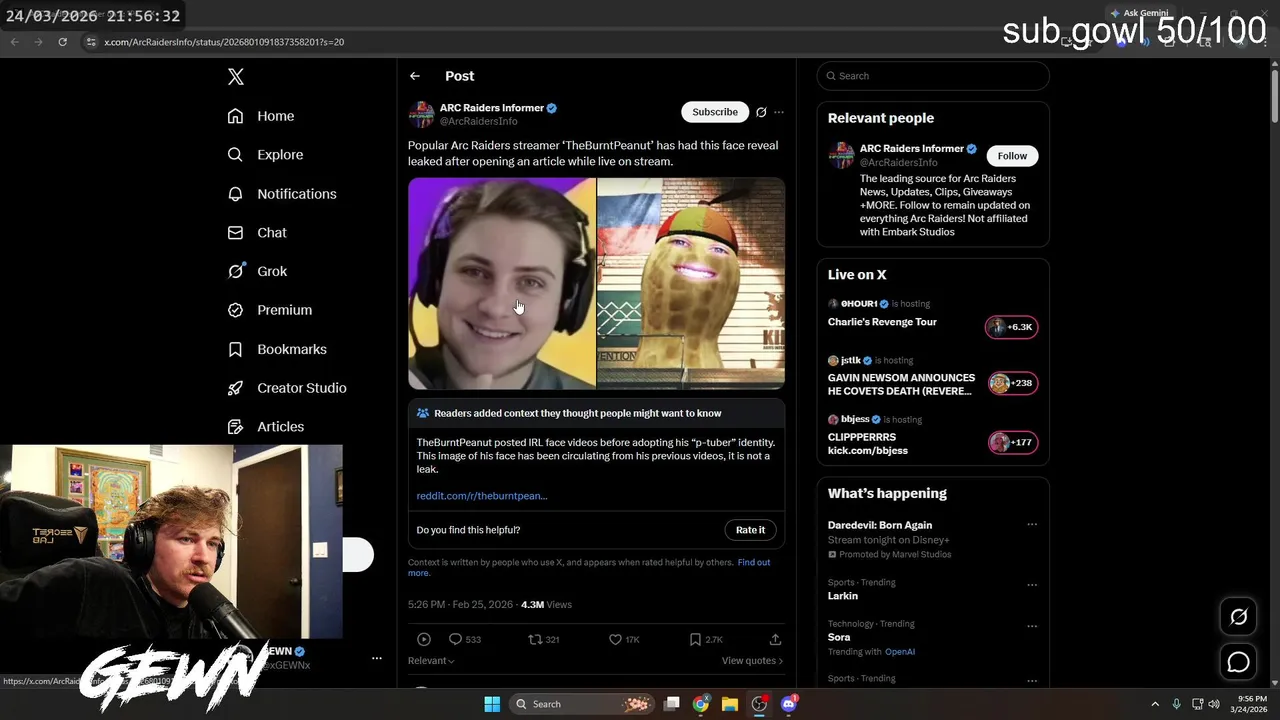Viewport: 1280px width, 720px height.
Task: Open the Sora trending topic
Action: (x=839, y=637)
